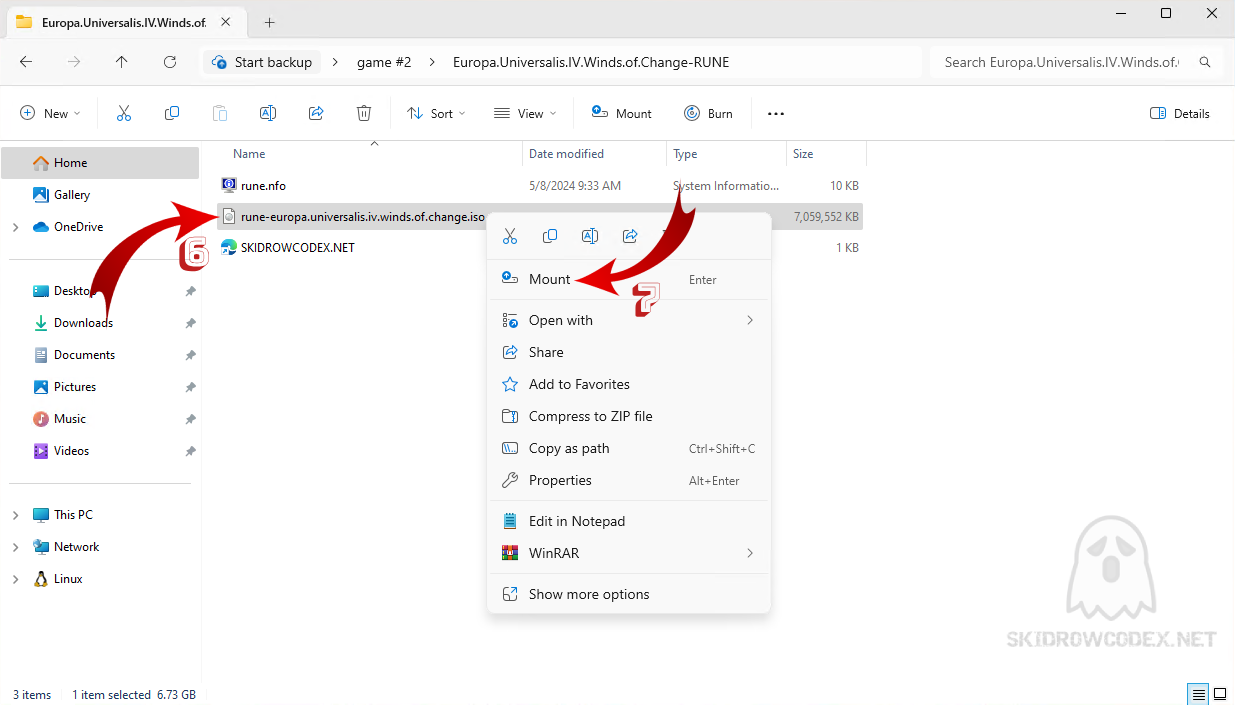
Task: Focus the Search Europa.Universalis search box
Action: pyautogui.click(x=1075, y=62)
